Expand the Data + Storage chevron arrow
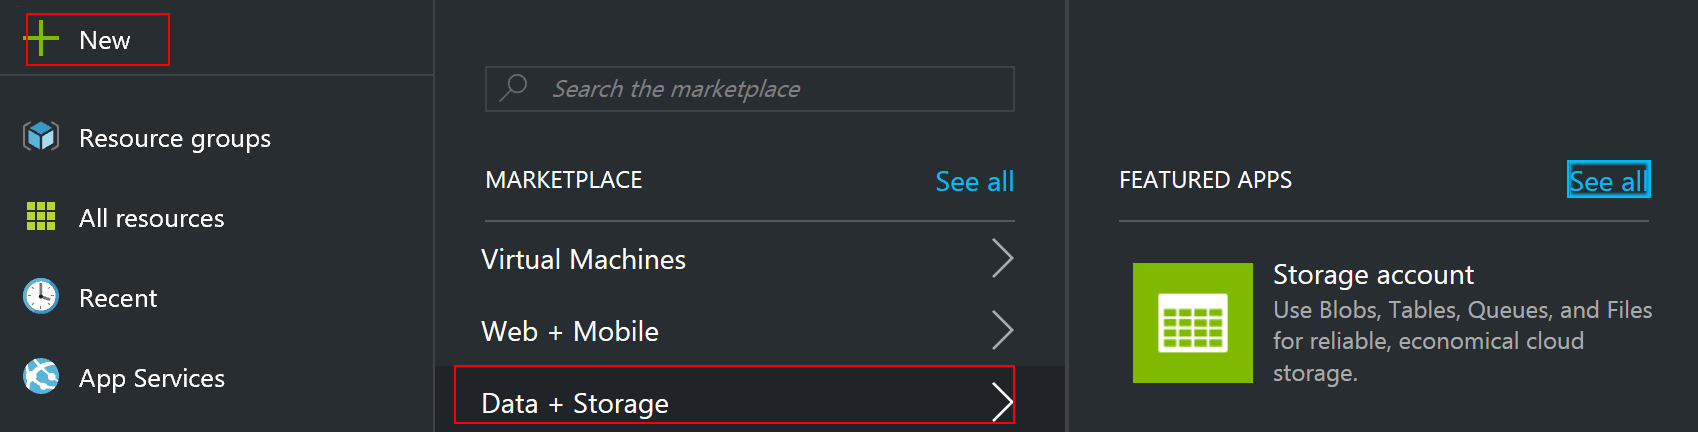This screenshot has width=1698, height=432. point(1002,402)
